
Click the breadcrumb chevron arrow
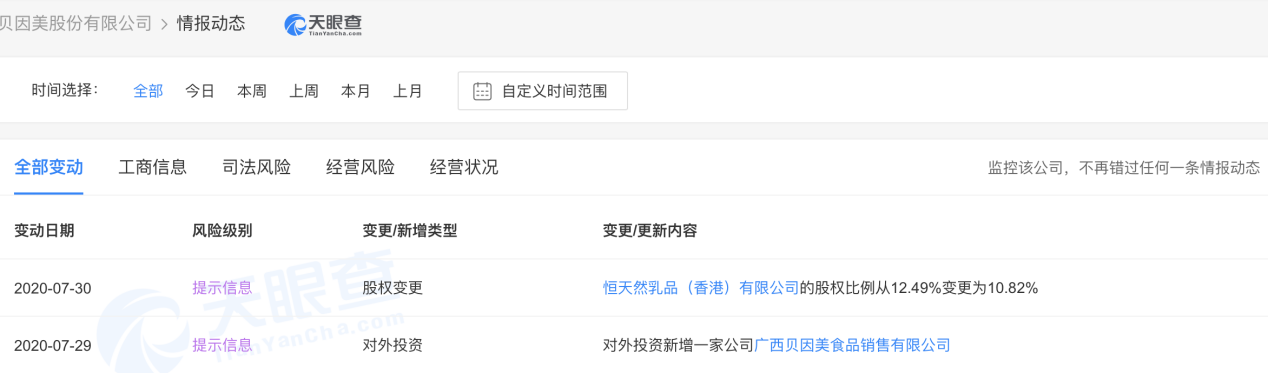pyautogui.click(x=165, y=23)
